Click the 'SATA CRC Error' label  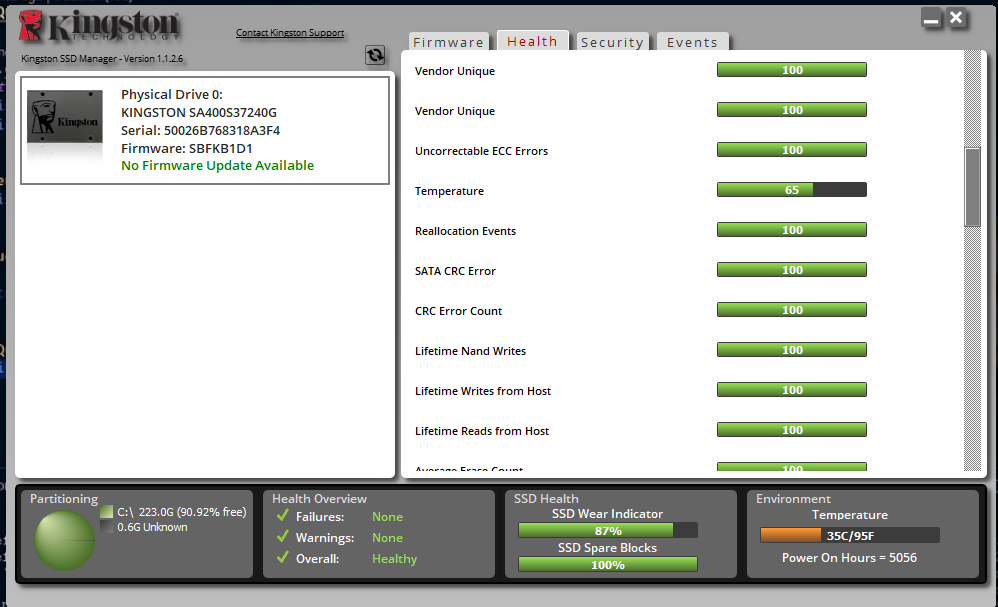tap(455, 271)
